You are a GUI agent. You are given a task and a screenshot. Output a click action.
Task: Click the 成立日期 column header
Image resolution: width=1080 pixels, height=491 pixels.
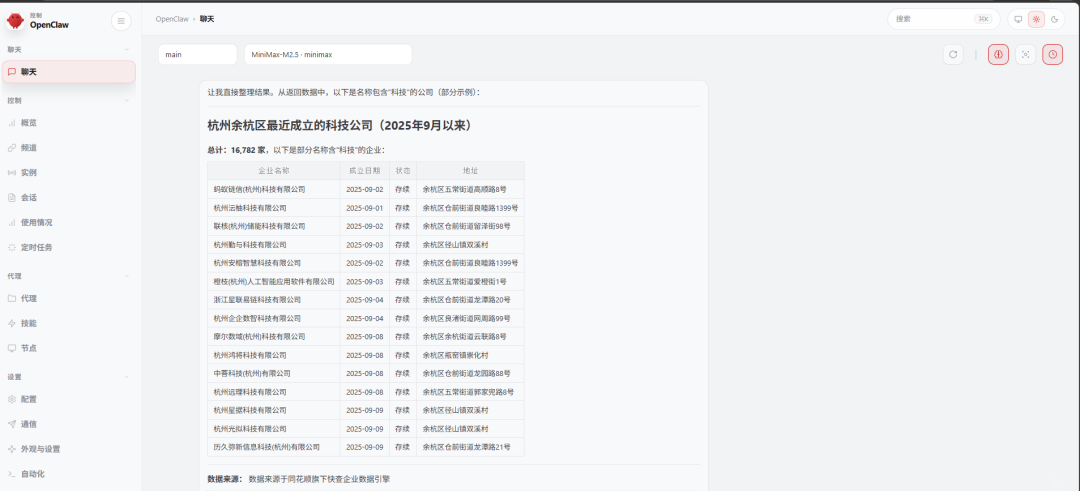[364, 171]
